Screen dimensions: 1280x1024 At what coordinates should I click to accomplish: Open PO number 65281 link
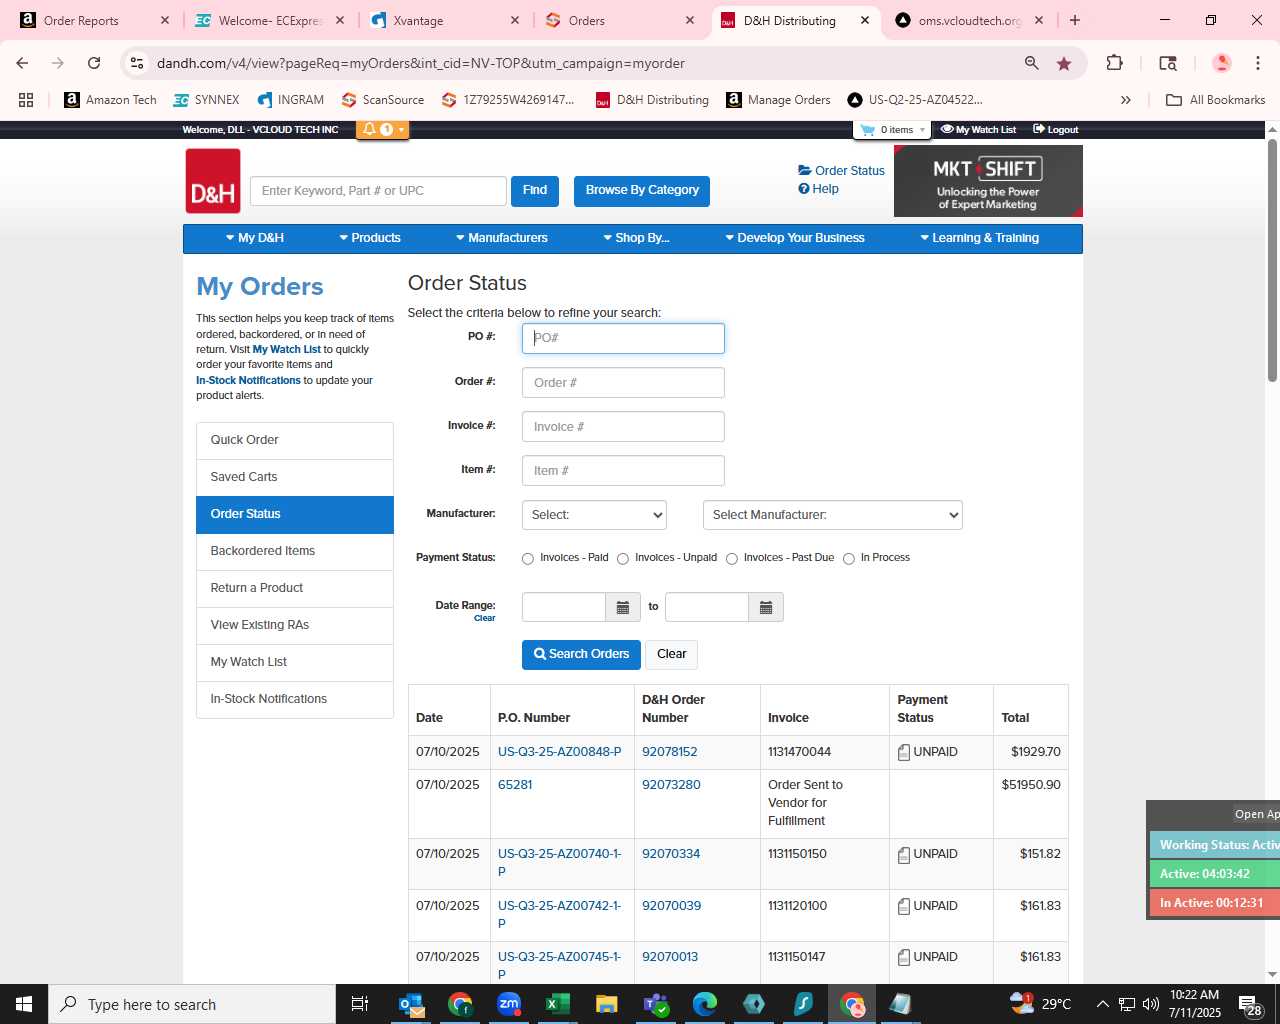[x=515, y=785]
